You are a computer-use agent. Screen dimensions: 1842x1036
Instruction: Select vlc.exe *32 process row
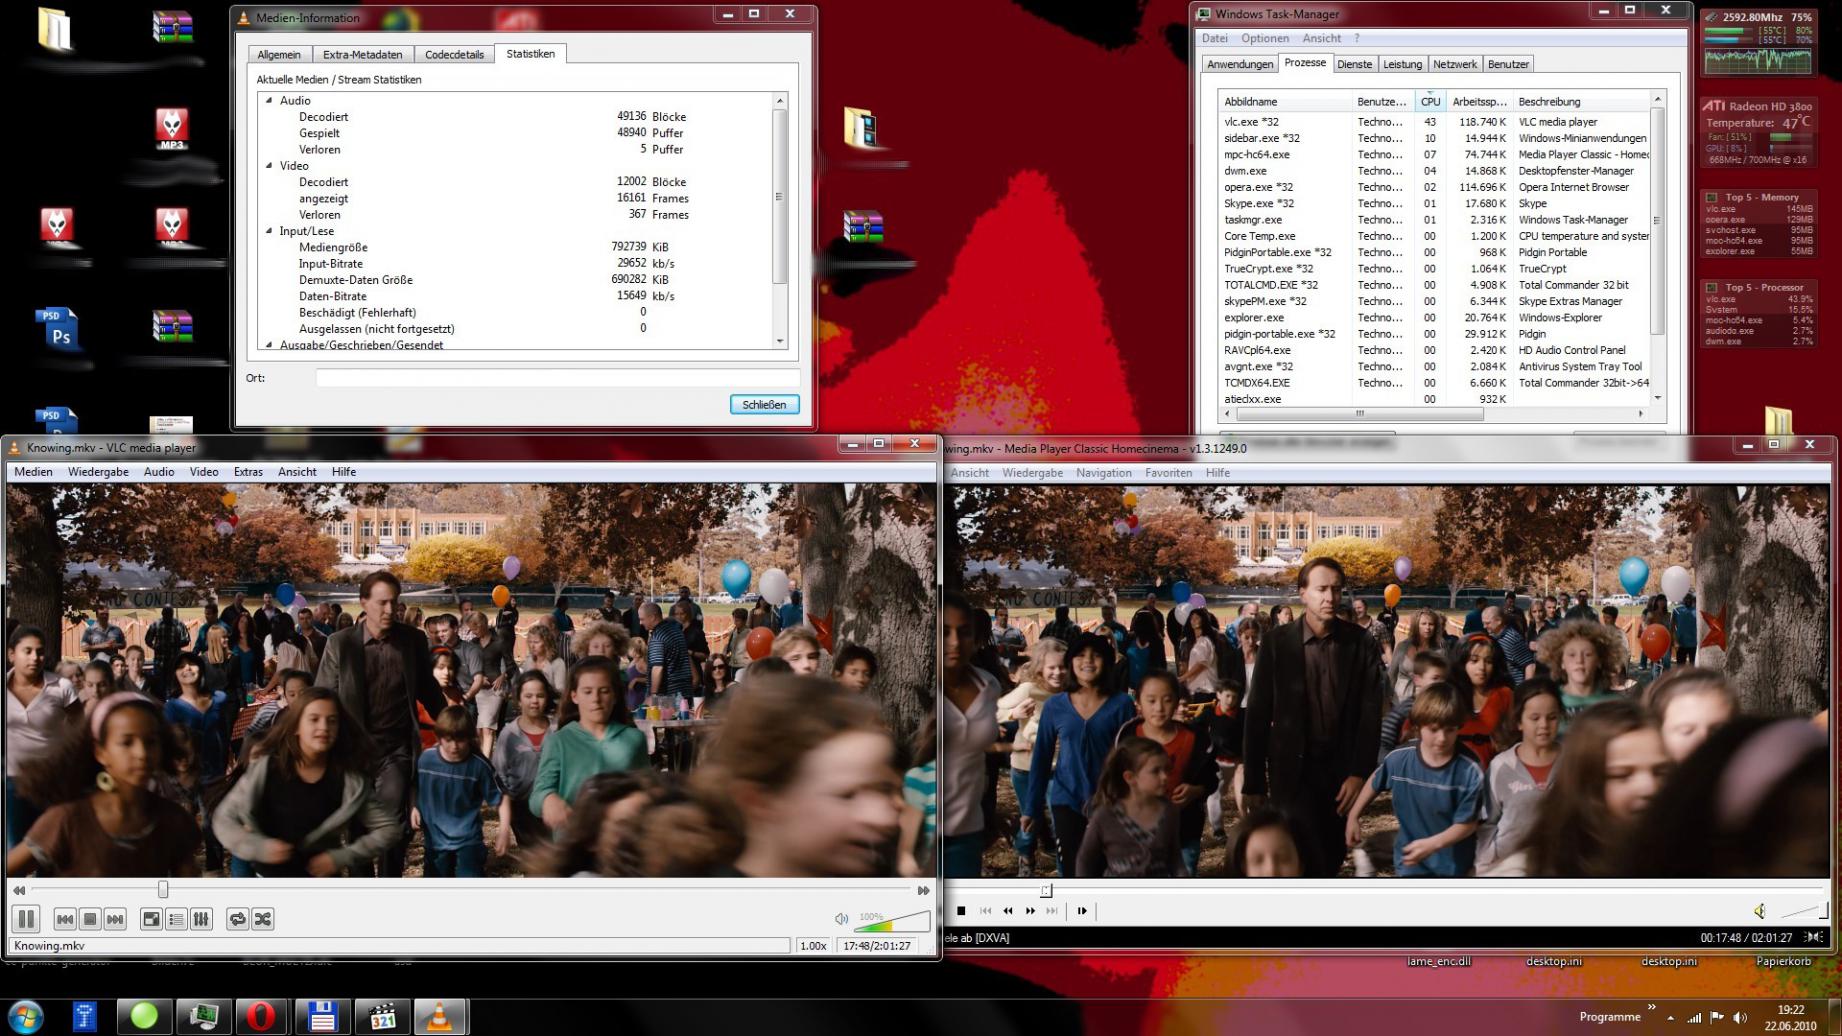pos(1433,122)
